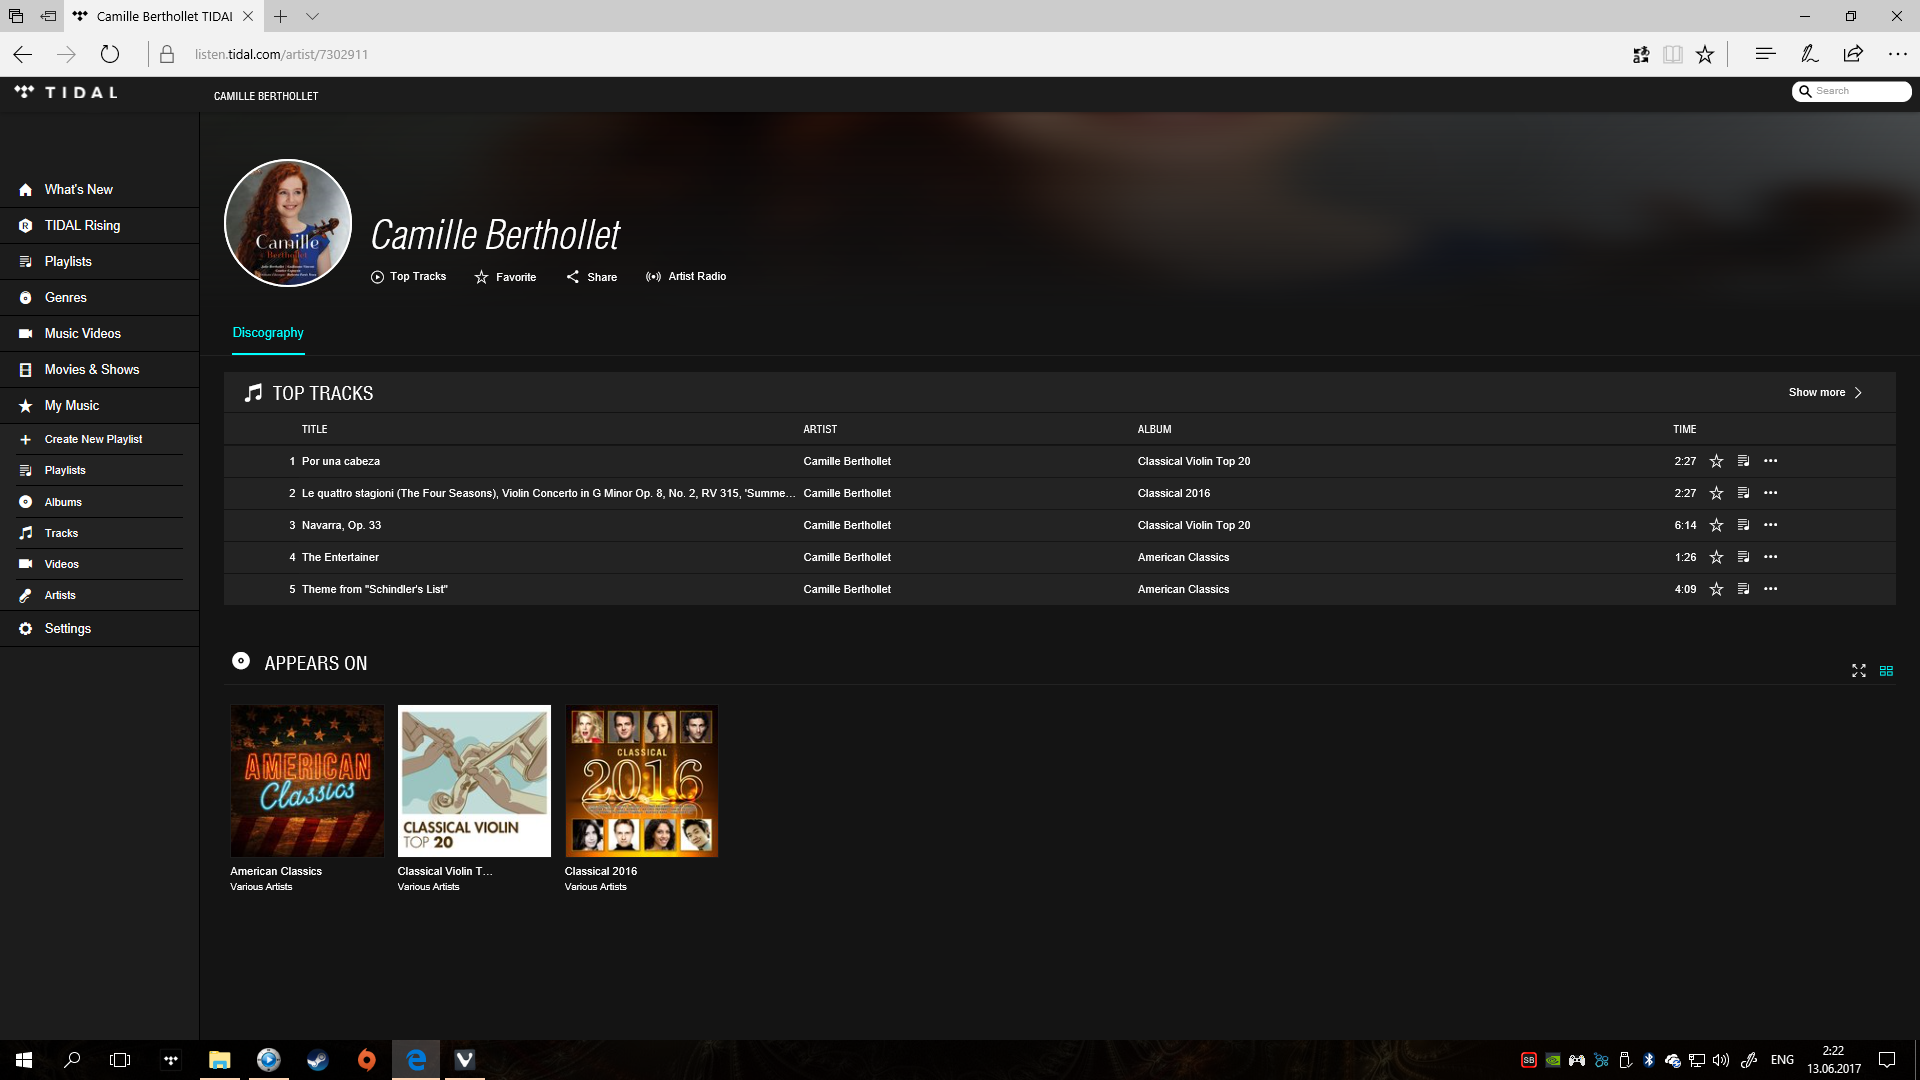Click browser Back arrow

pyautogui.click(x=23, y=54)
